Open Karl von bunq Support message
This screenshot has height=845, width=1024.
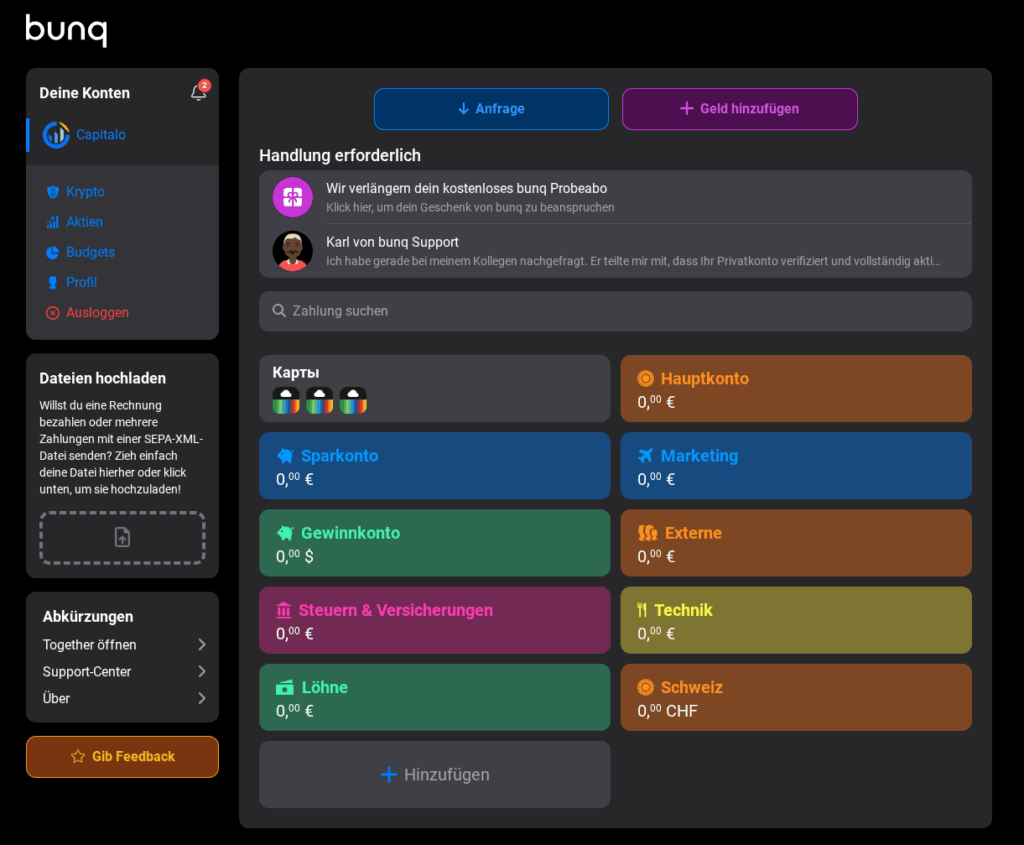point(615,251)
